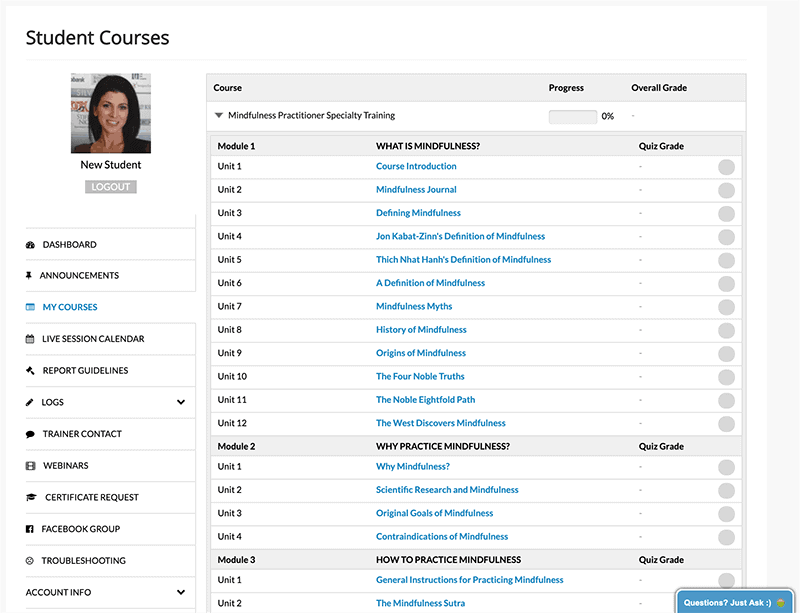Open General Instructions for Practicing Mindfulness
This screenshot has height=613, width=800.
(469, 580)
